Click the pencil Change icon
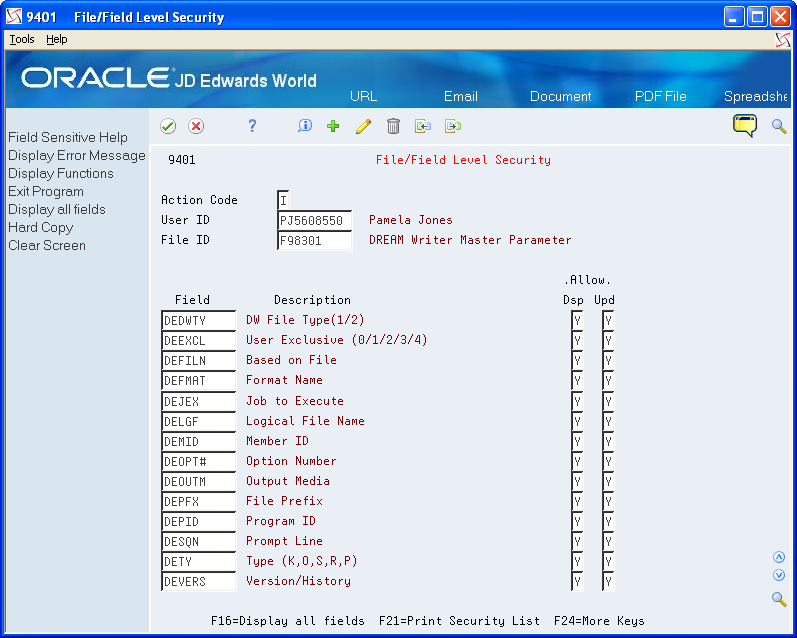Viewport: 797px width, 638px height. click(363, 126)
